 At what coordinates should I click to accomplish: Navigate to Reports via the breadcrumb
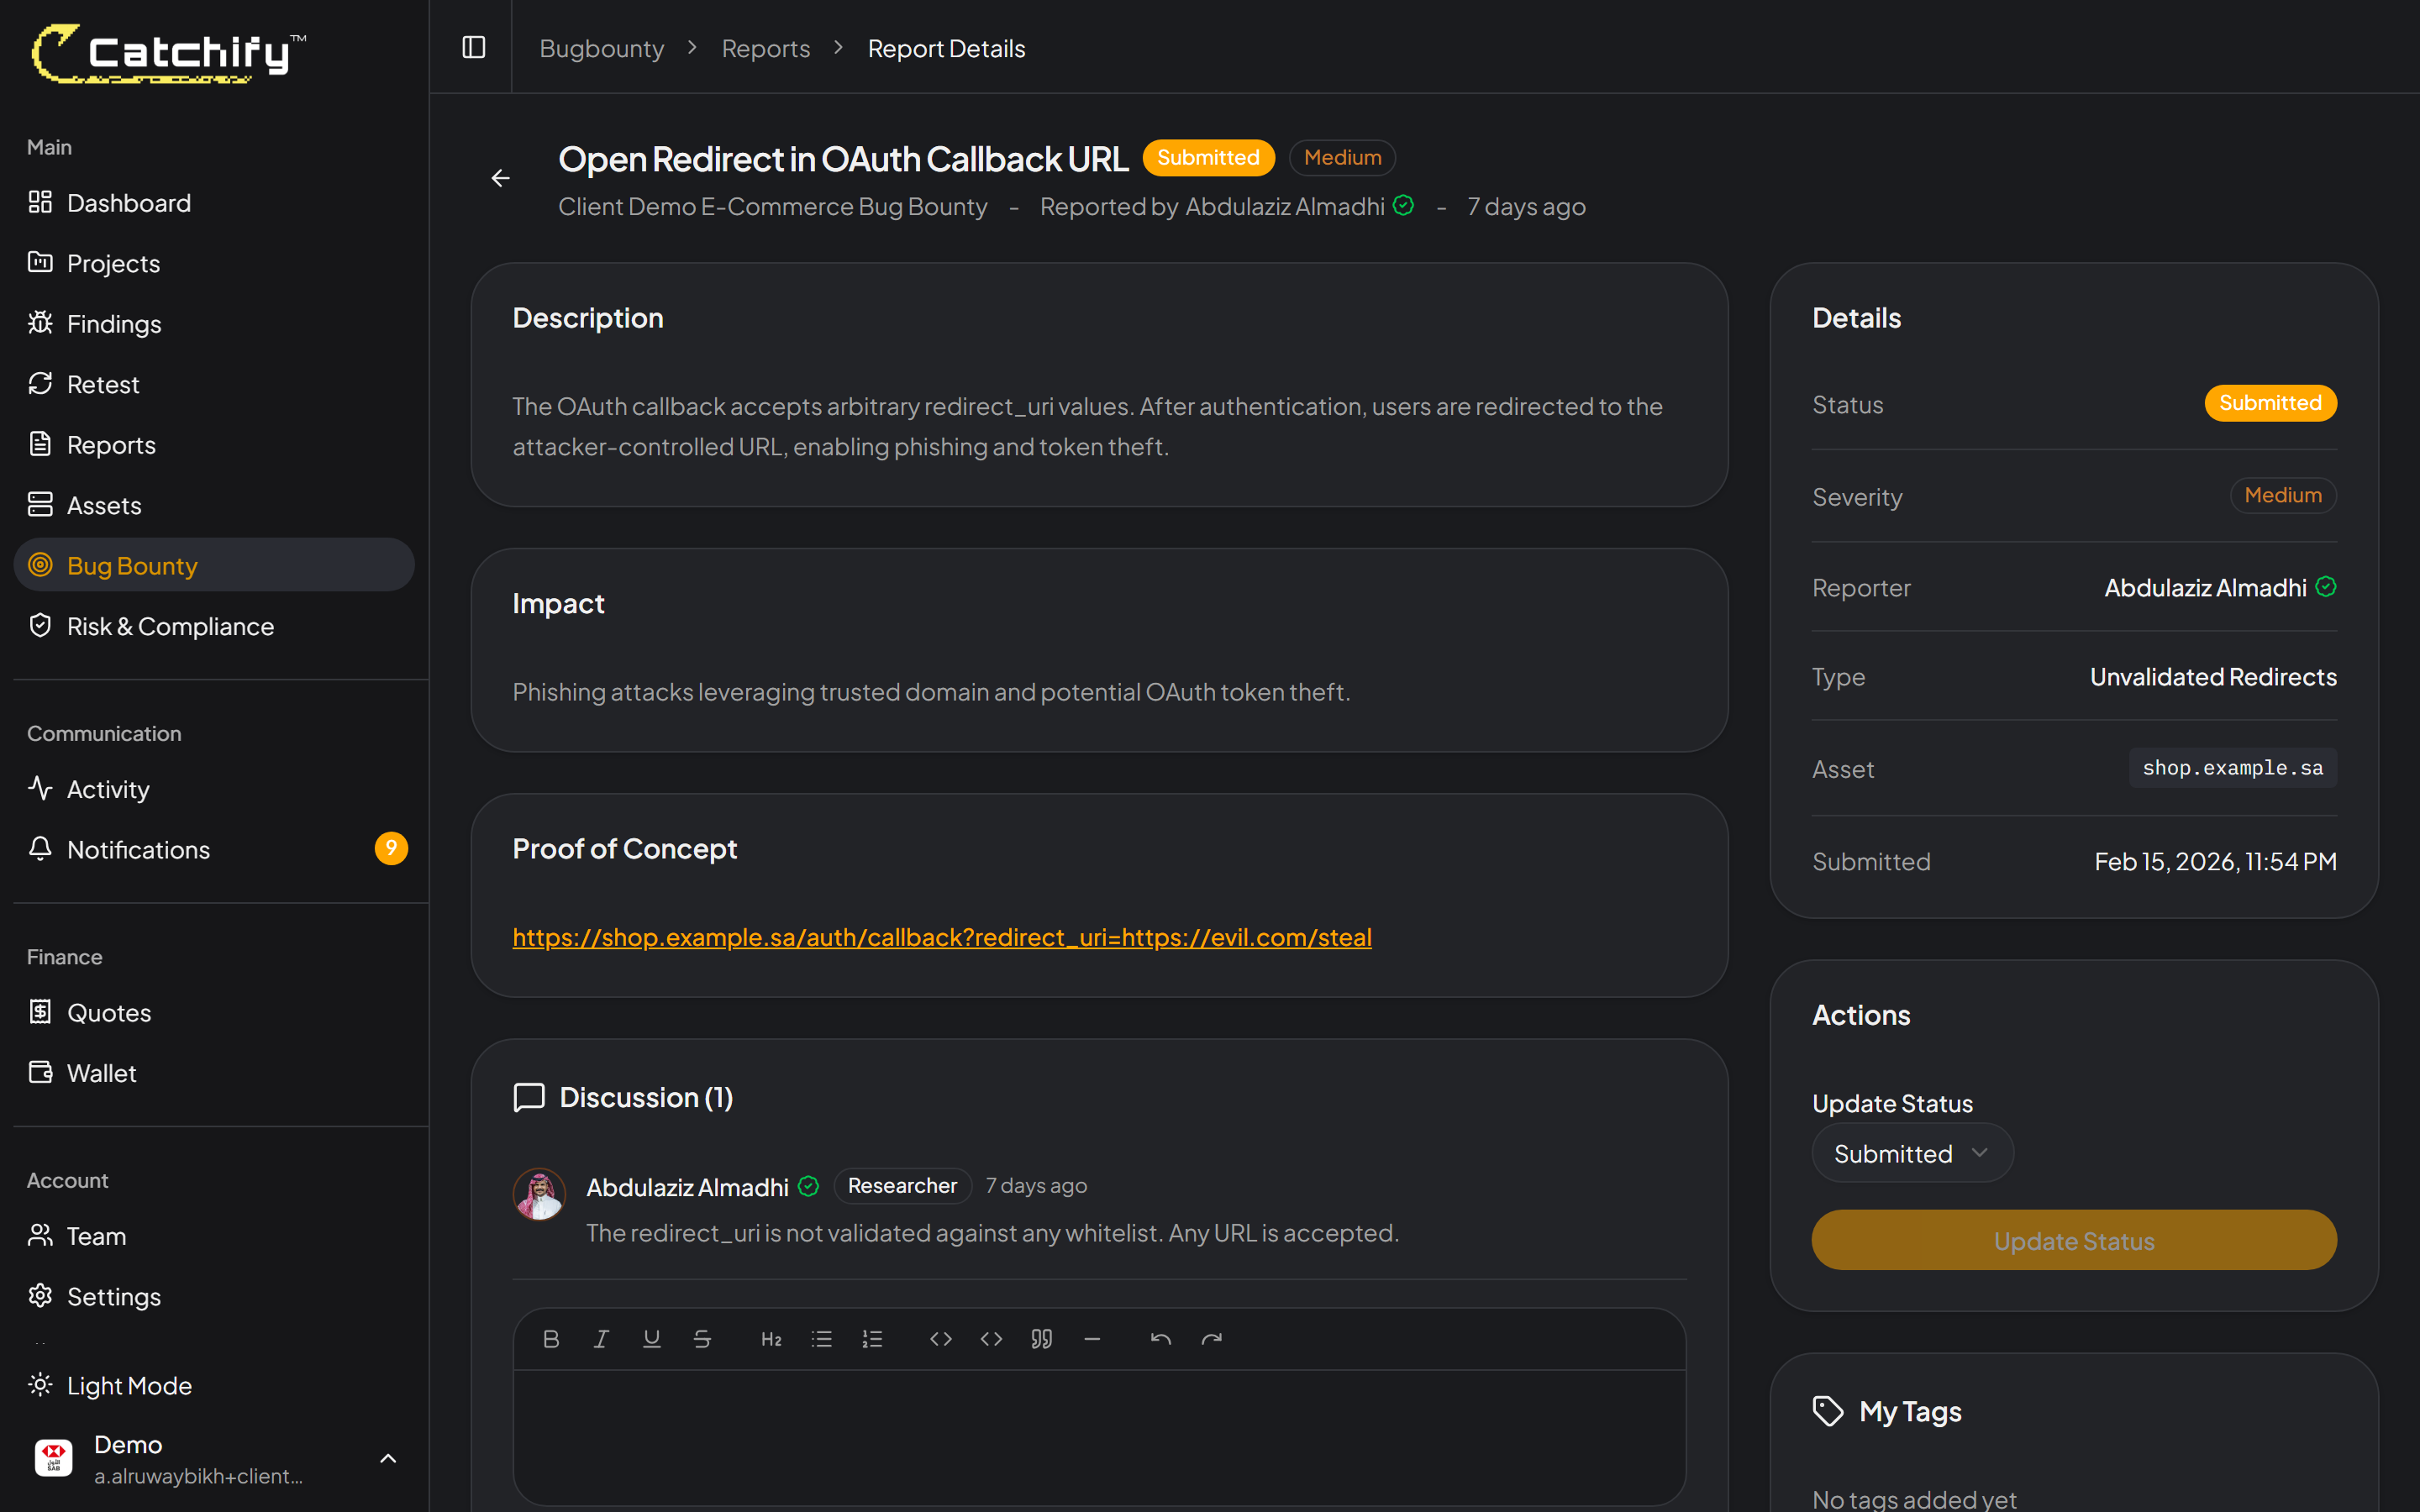pos(765,47)
